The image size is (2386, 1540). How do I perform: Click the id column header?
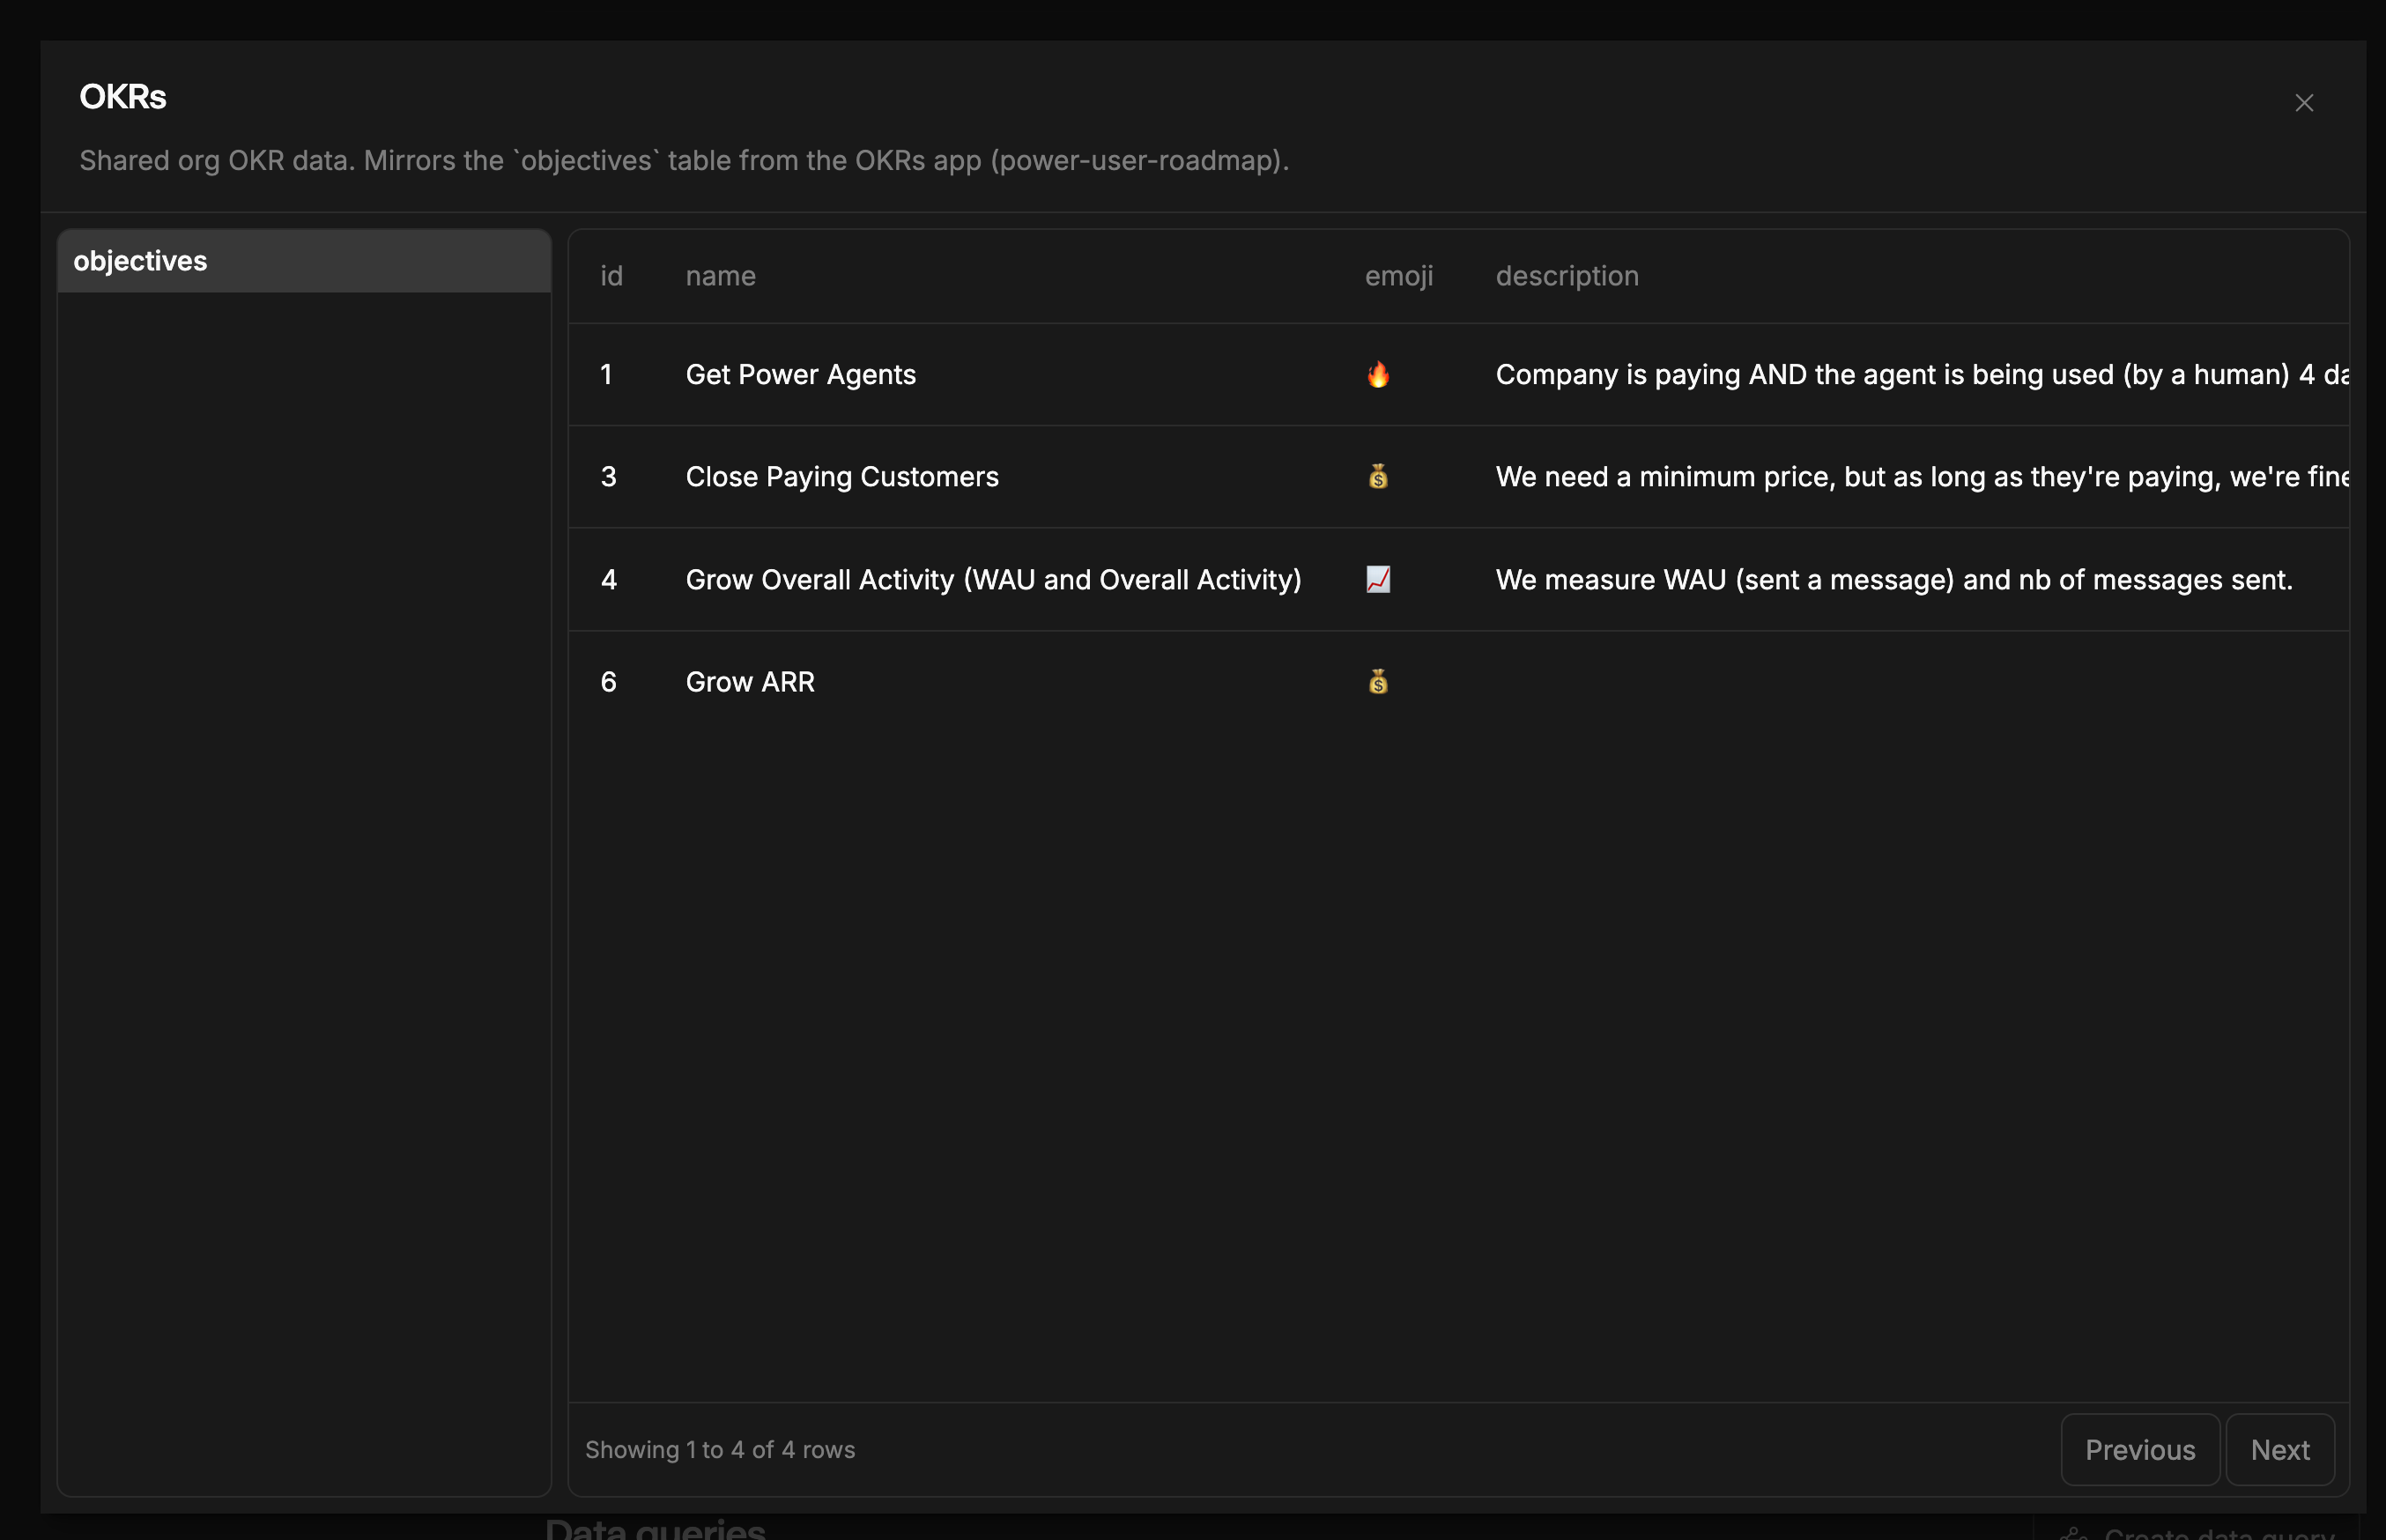click(611, 276)
